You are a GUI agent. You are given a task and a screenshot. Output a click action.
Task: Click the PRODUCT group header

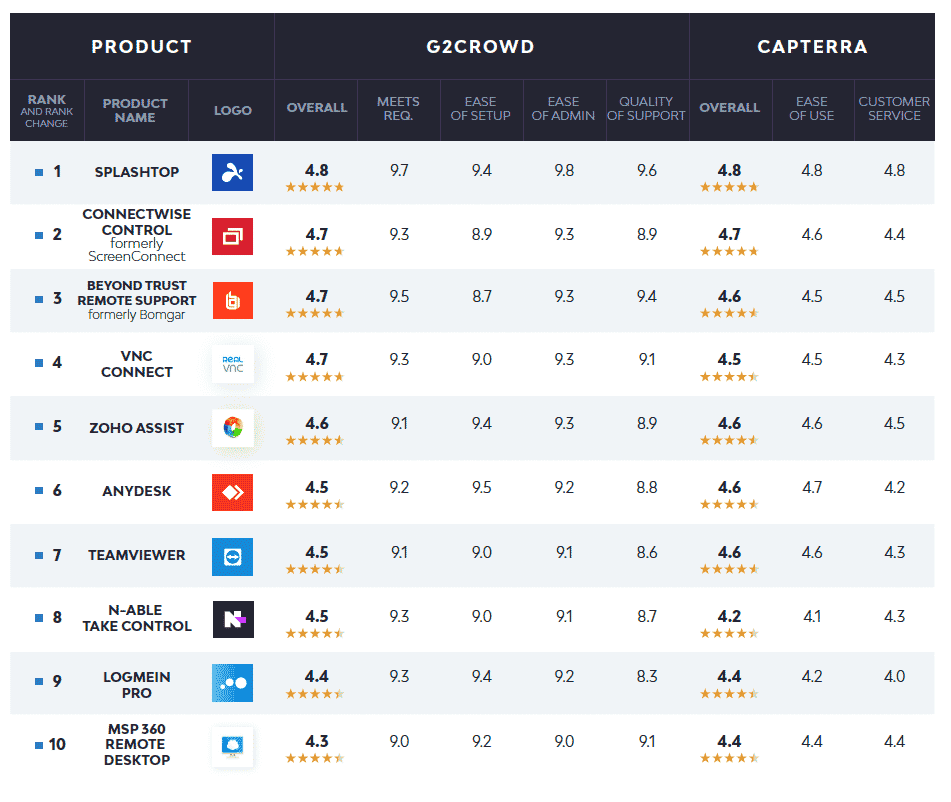click(x=141, y=47)
